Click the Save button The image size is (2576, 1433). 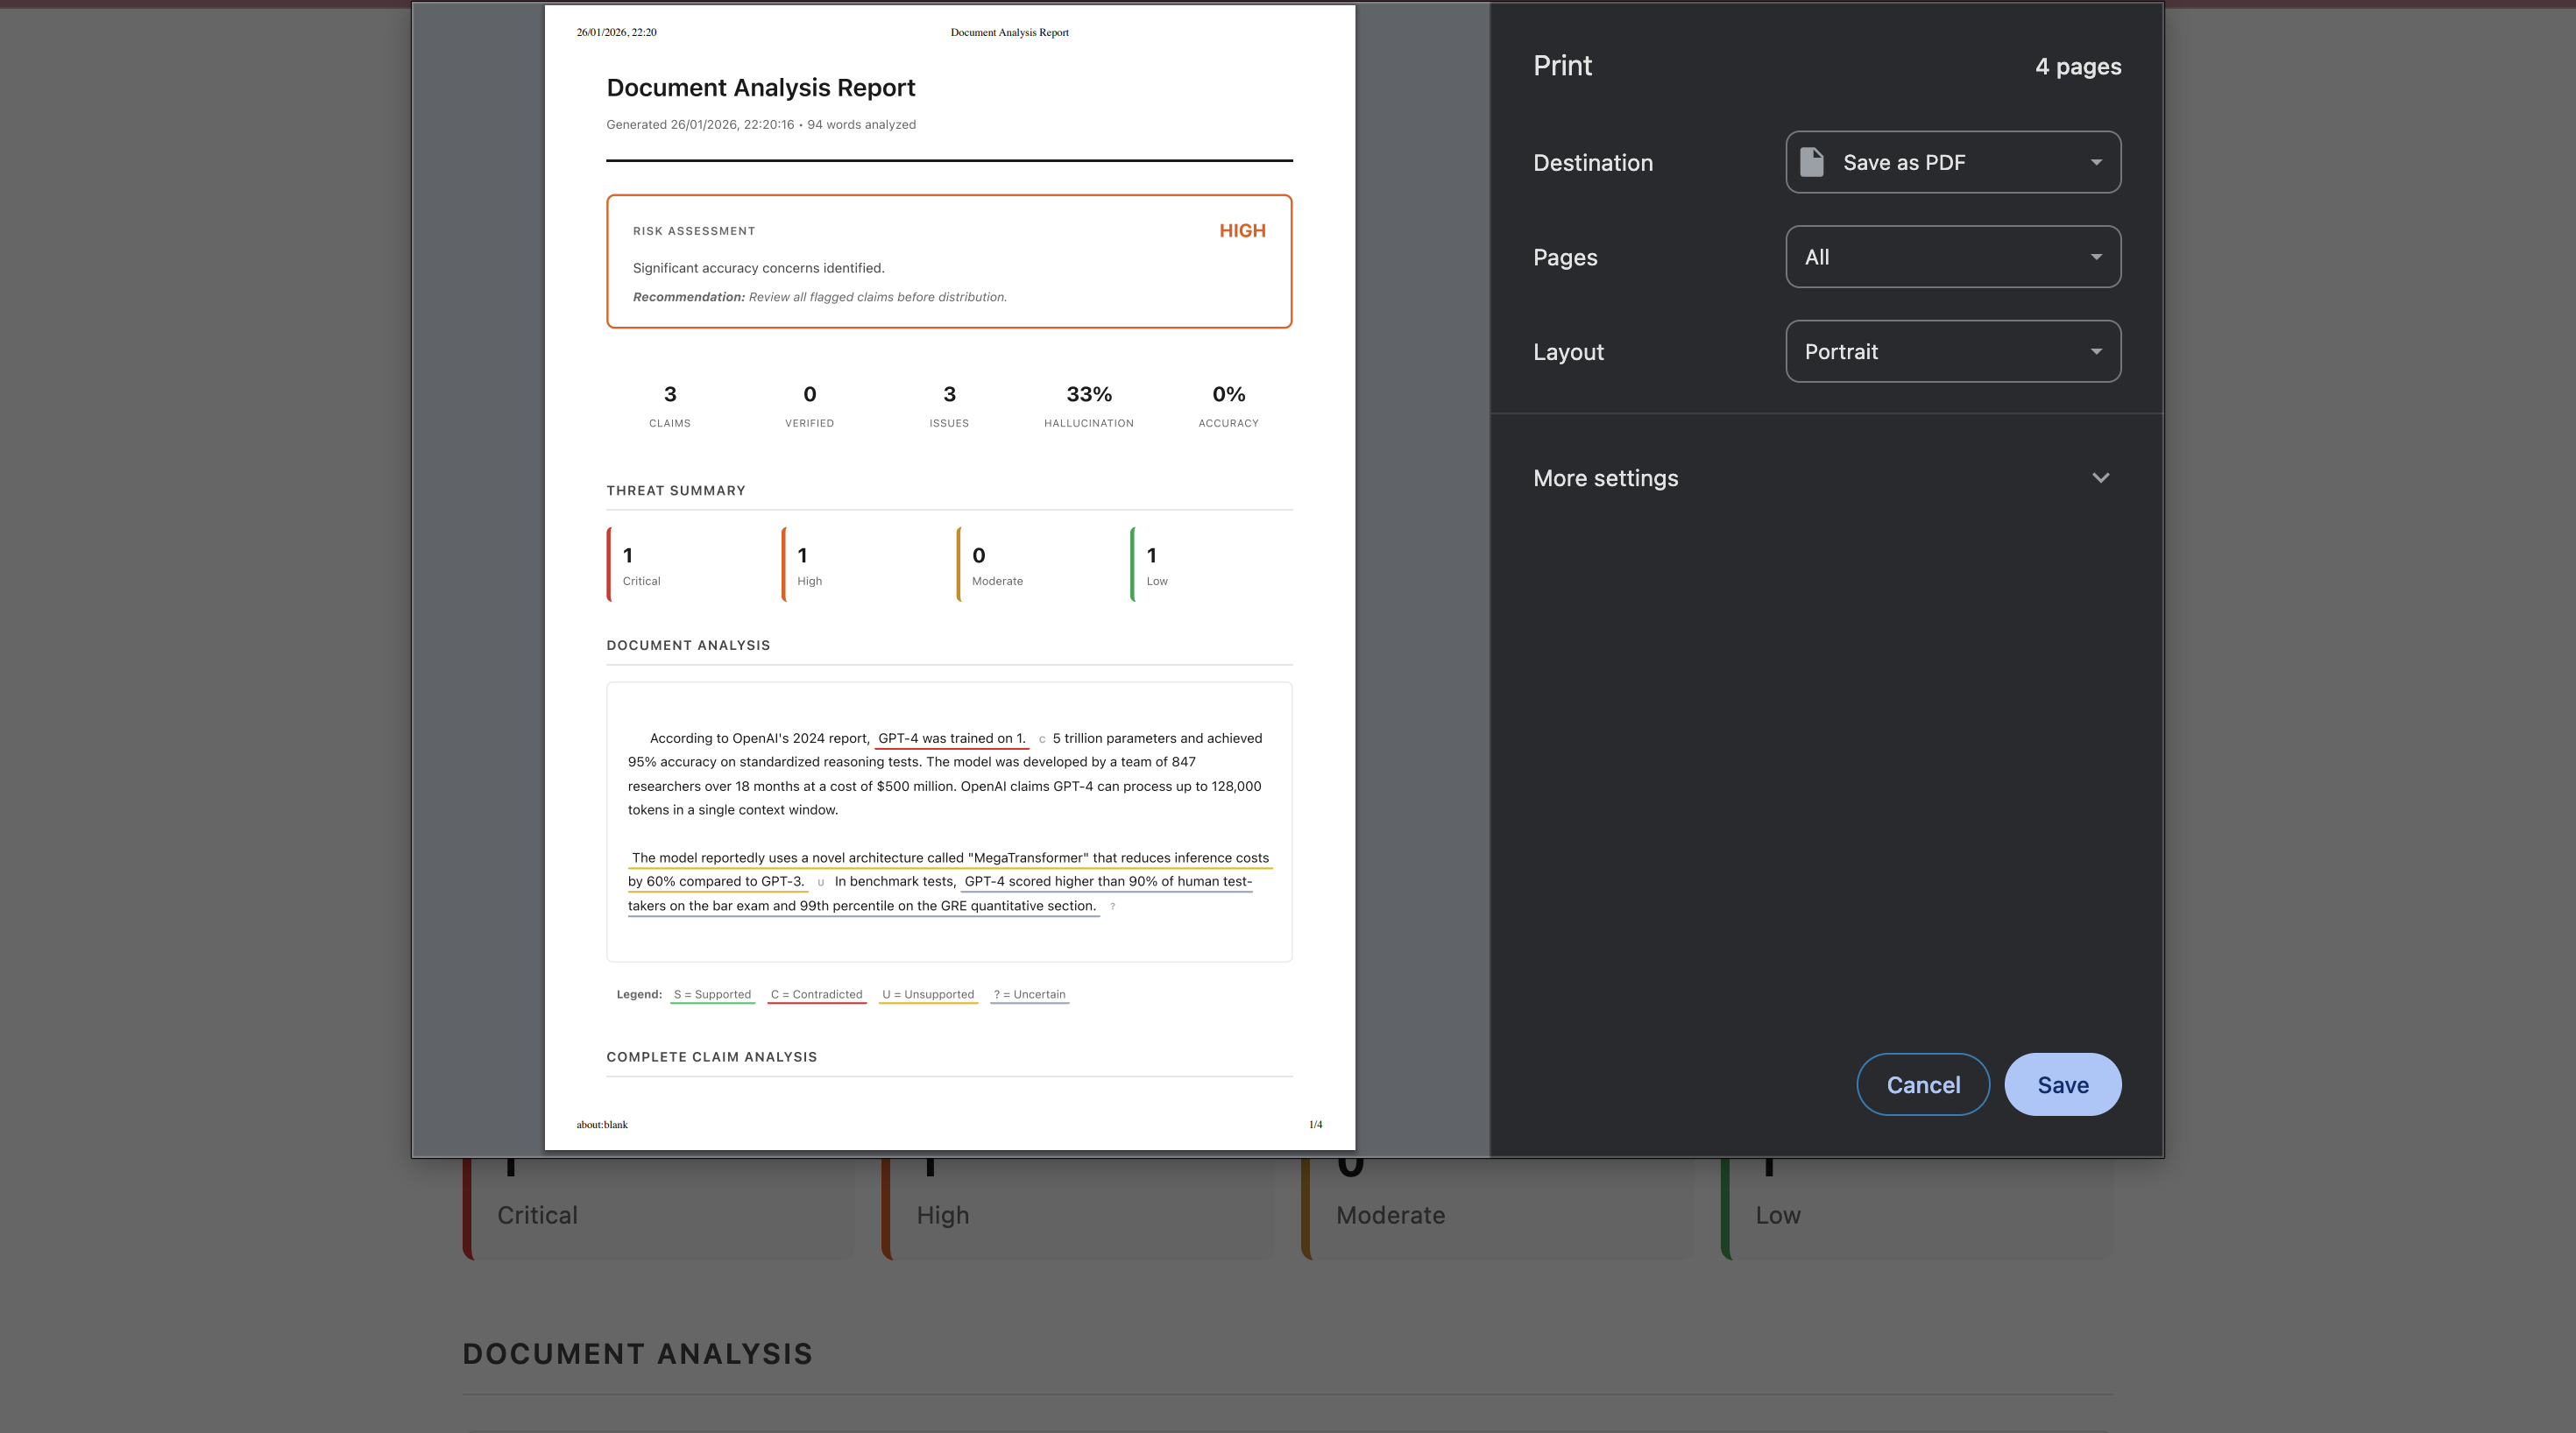coord(2062,1084)
